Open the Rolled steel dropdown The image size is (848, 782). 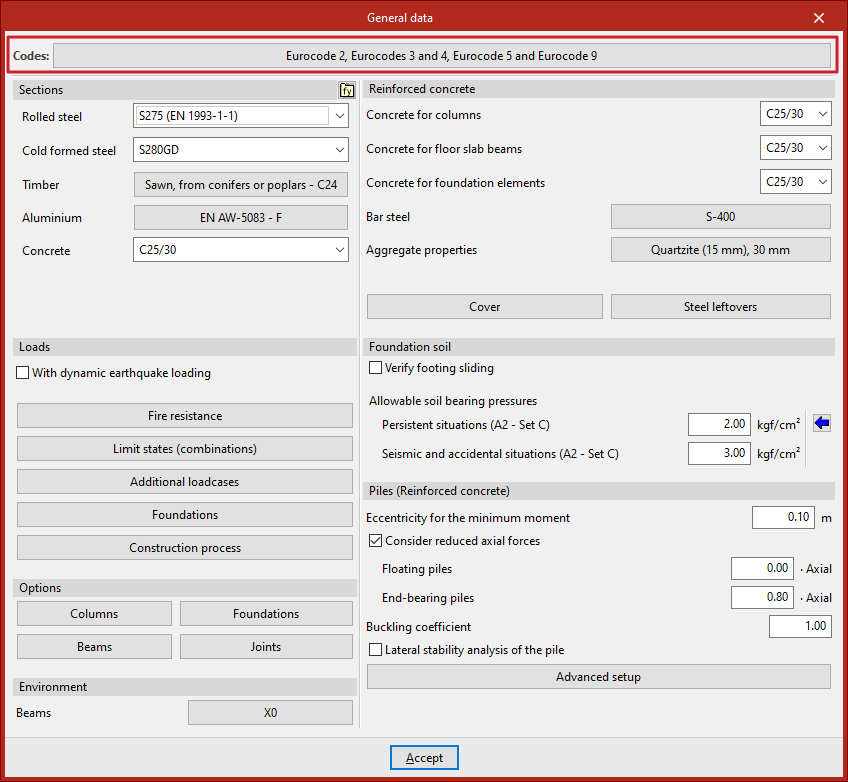pyautogui.click(x=340, y=116)
